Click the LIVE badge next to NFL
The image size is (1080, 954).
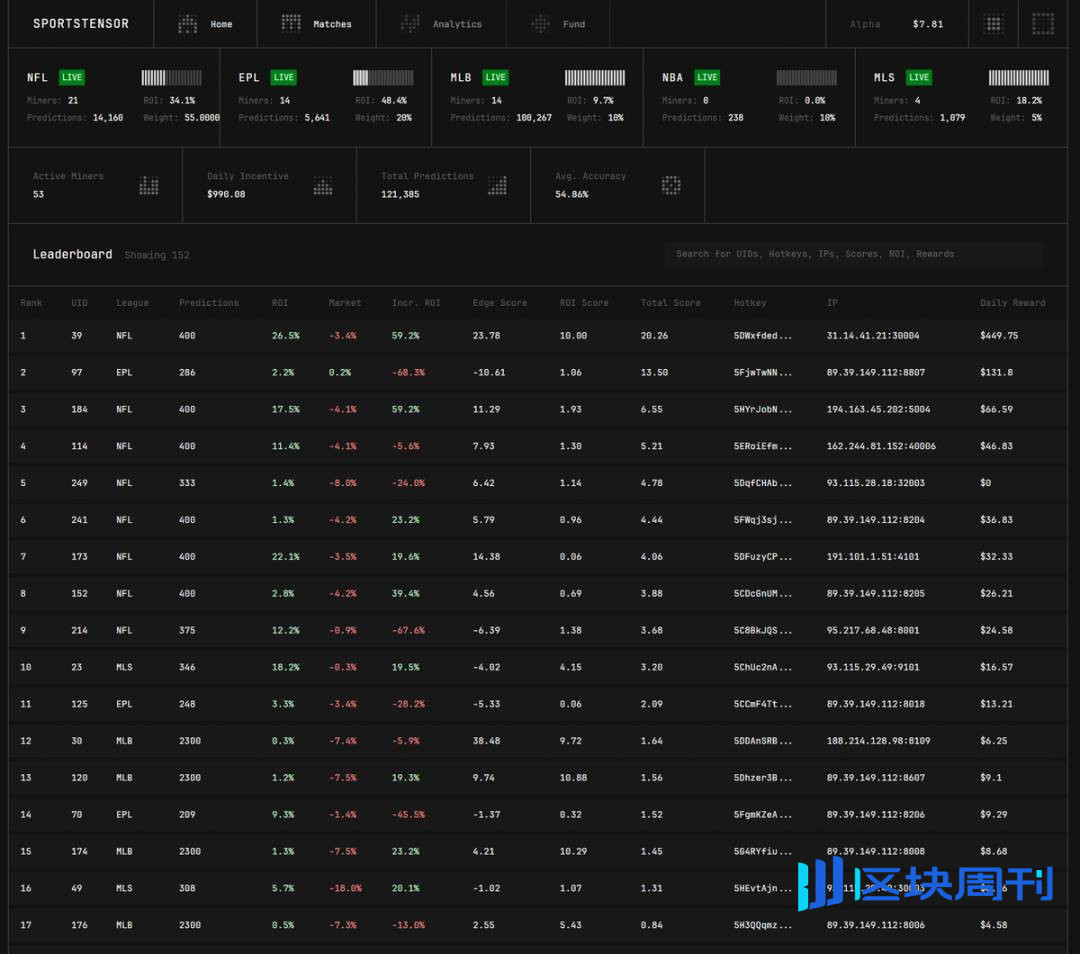tap(71, 77)
